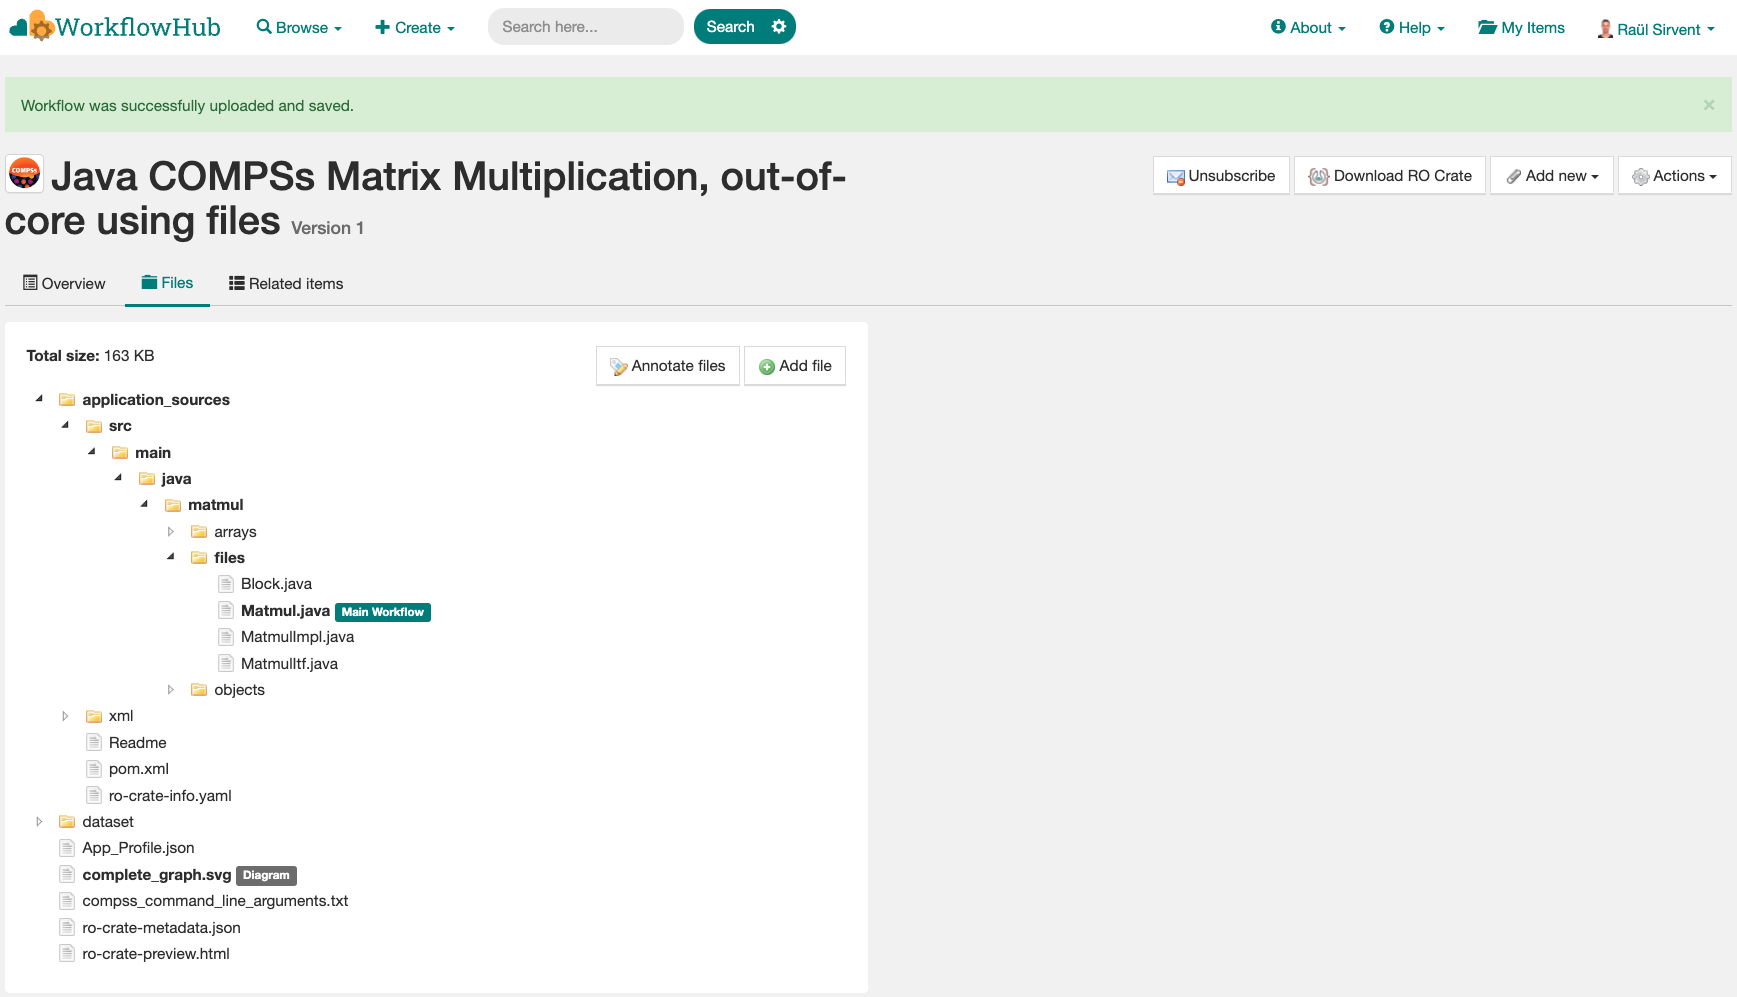Open complete_graph.svg diagram file
Viewport: 1737px width, 997px height.
tap(157, 875)
